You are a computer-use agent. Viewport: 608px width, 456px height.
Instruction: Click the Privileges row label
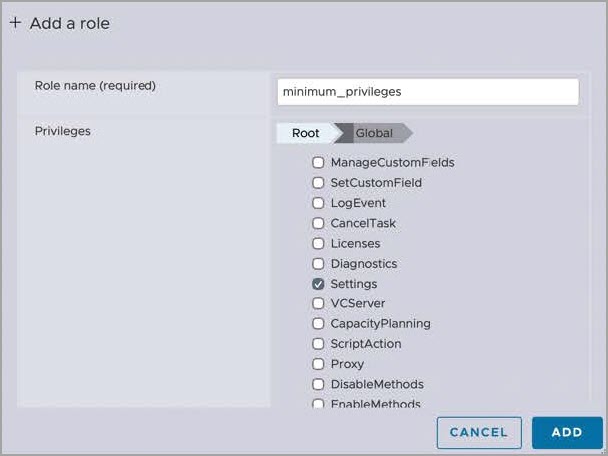(x=63, y=131)
